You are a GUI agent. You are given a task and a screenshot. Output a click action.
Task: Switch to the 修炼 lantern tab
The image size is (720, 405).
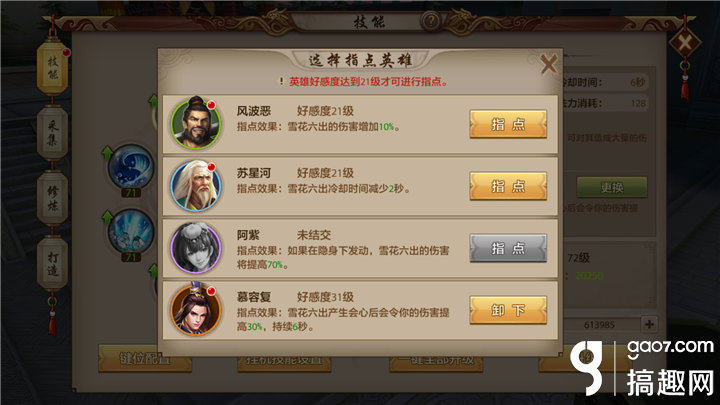(x=52, y=198)
